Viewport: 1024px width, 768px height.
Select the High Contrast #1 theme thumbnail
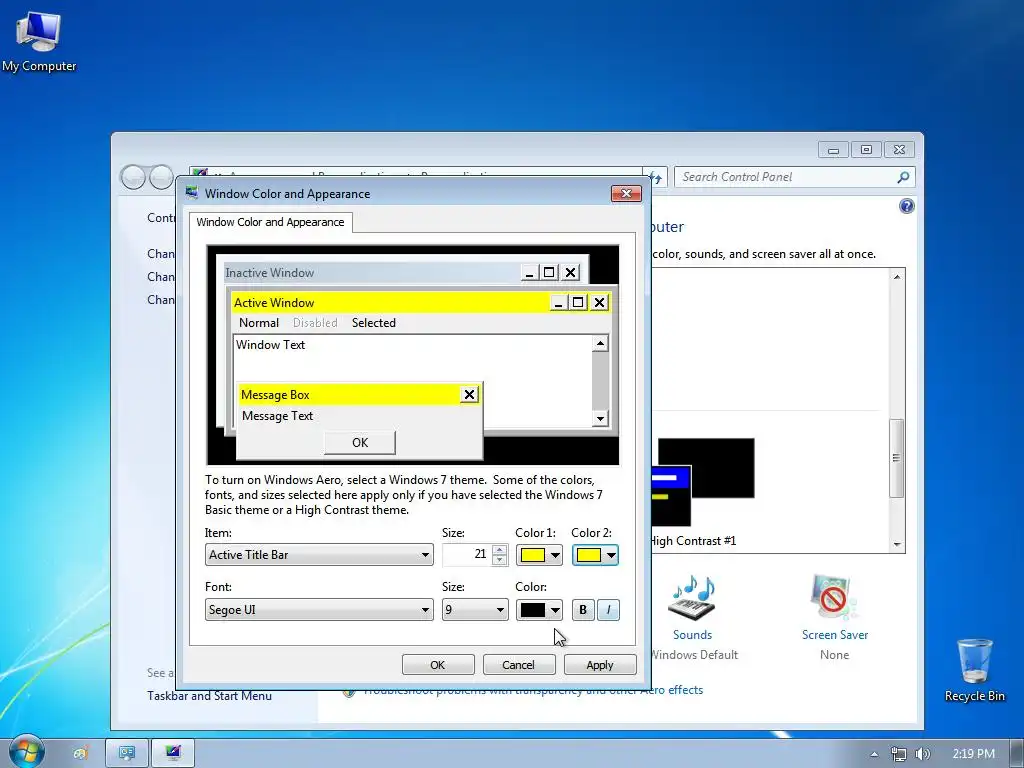703,483
